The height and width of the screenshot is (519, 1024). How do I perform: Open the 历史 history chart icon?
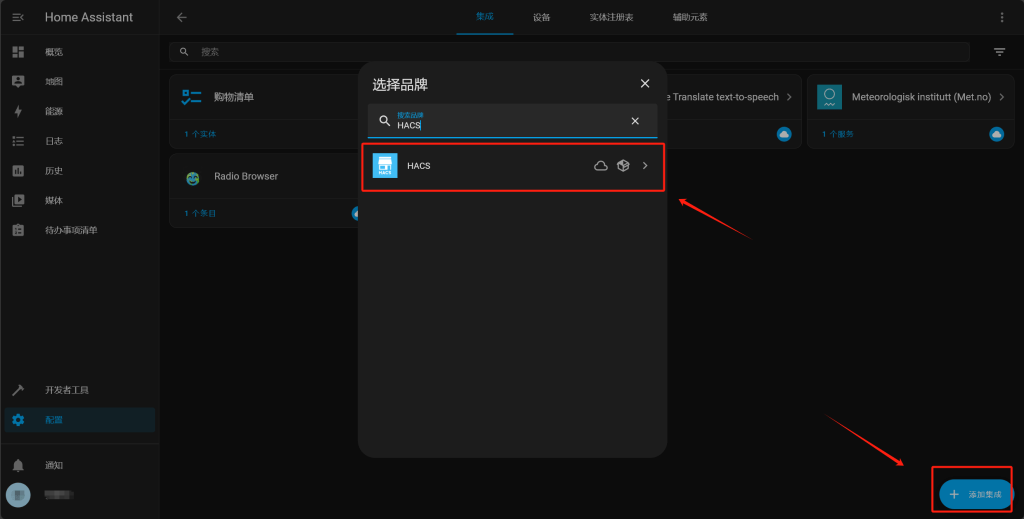(18, 170)
